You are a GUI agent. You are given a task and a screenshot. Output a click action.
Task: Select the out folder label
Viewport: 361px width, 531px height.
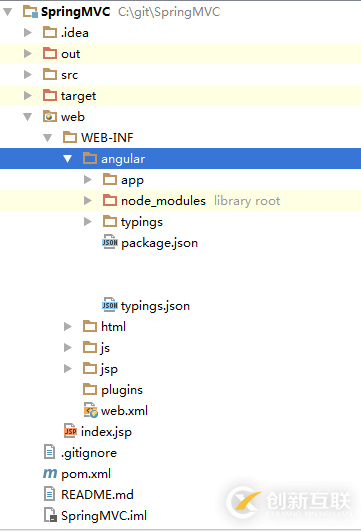pyautogui.click(x=70, y=54)
